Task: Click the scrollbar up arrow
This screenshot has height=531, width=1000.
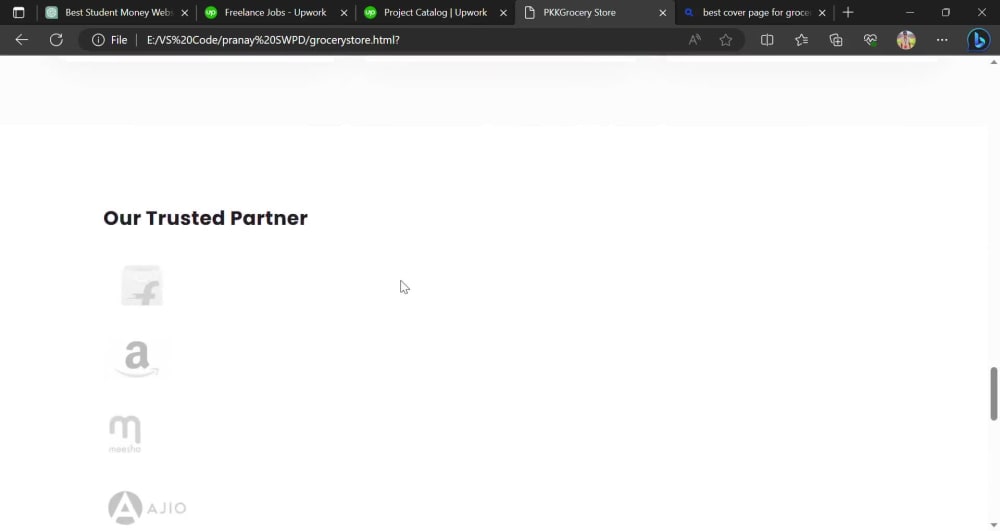Action: click(x=994, y=62)
